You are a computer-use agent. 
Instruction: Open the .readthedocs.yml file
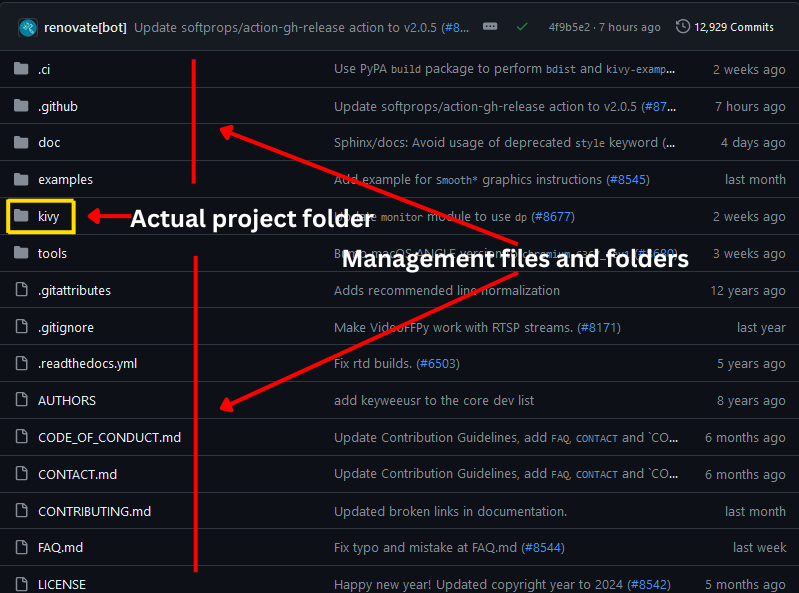pyautogui.click(x=88, y=364)
